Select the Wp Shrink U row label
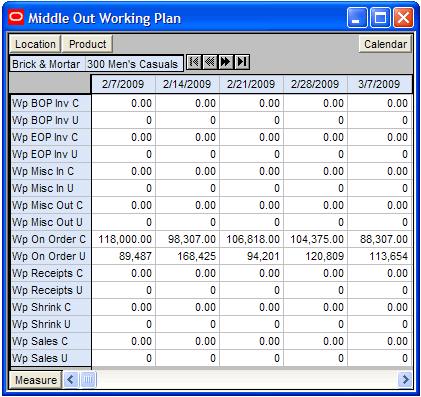Image resolution: width=421 pixels, height=397 pixels. (51, 324)
